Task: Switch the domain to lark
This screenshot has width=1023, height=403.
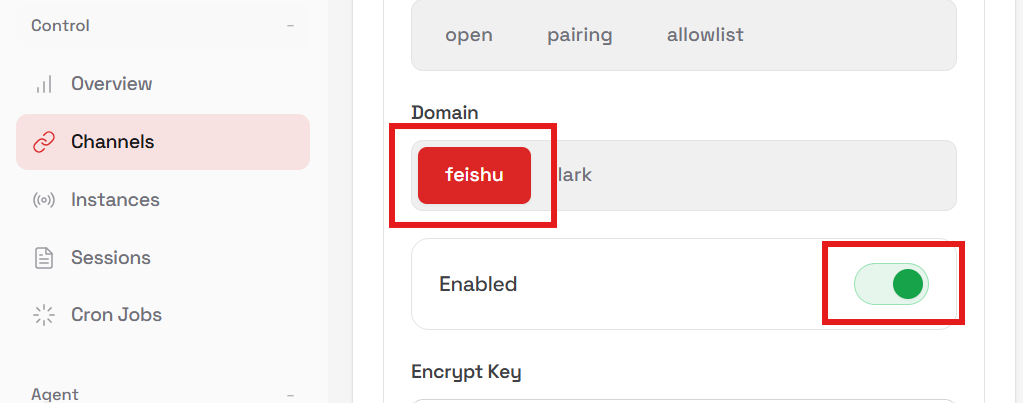Action: pyautogui.click(x=575, y=175)
